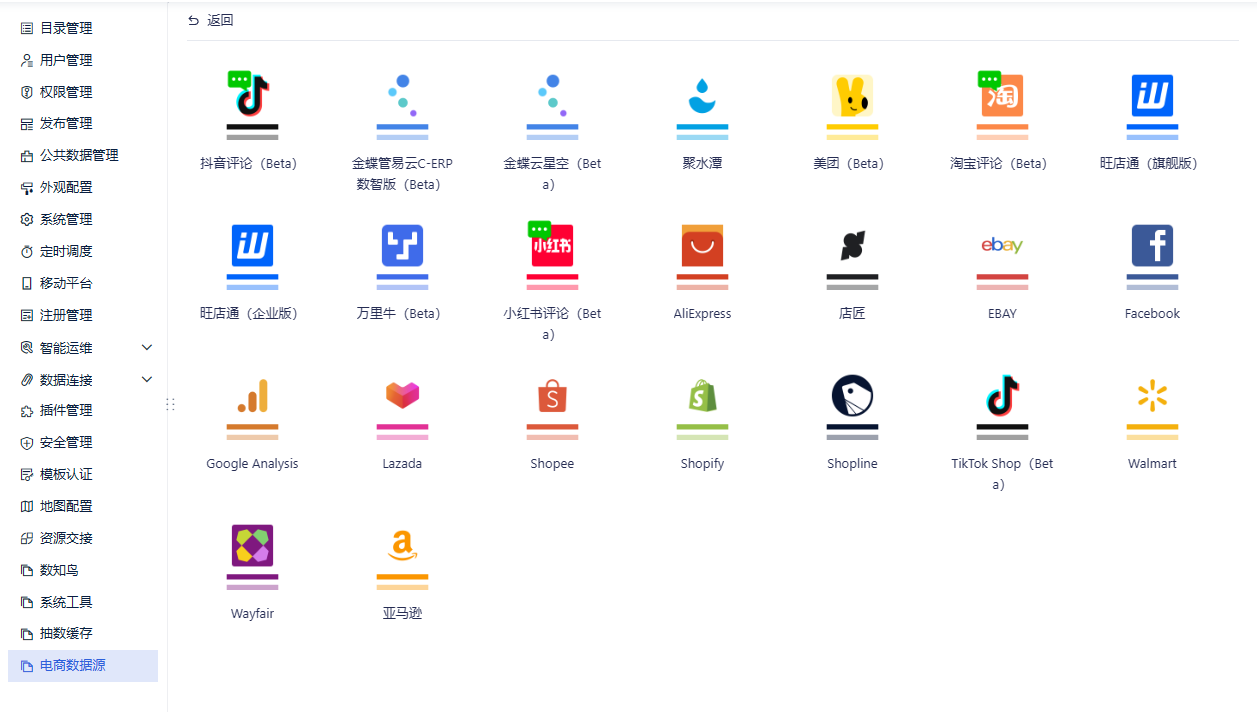This screenshot has width=1257, height=712.
Task: Select the highlighted 电商数据源 sidebar item
Action: pyautogui.click(x=83, y=666)
